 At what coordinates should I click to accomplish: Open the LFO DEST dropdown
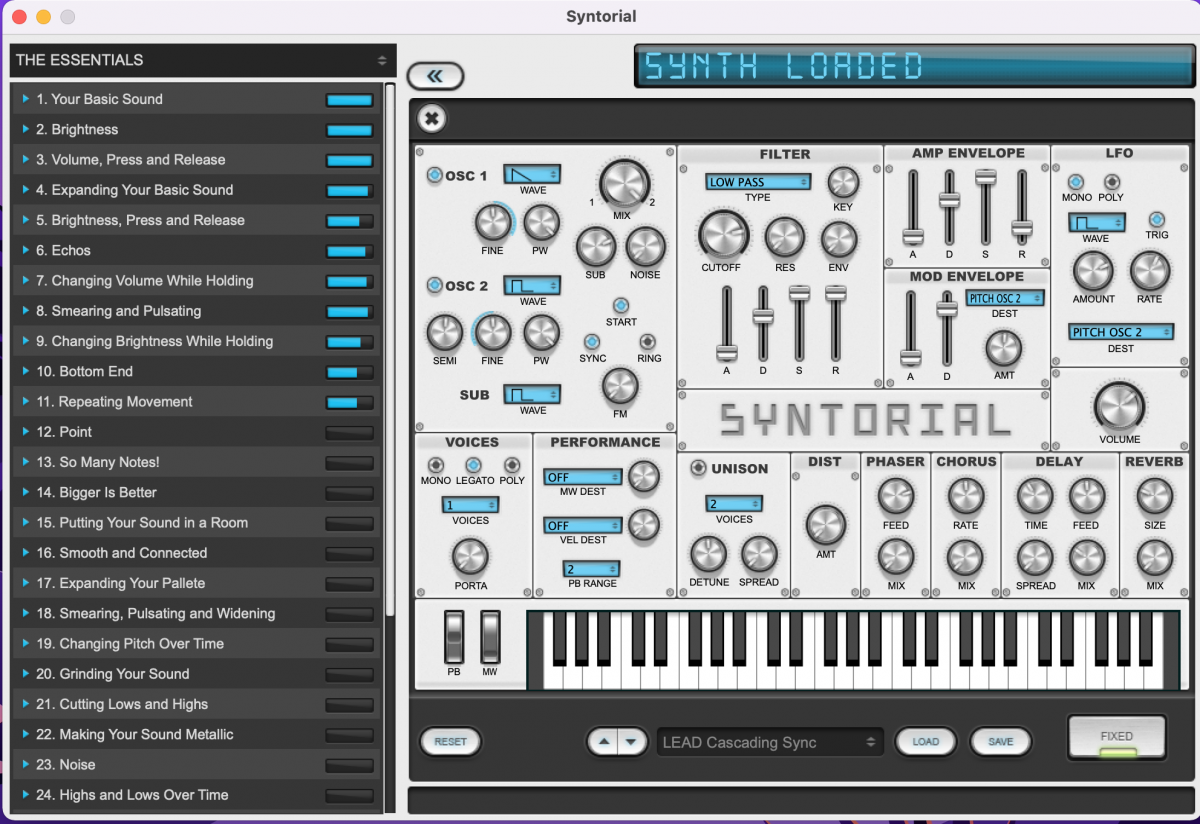pos(1120,332)
